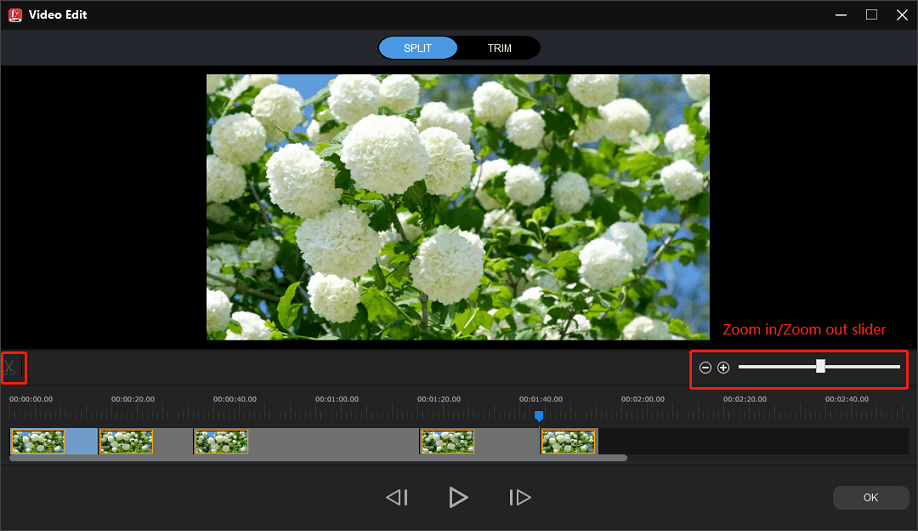918x531 pixels.
Task: Confirm edits with the OK button
Action: [871, 498]
